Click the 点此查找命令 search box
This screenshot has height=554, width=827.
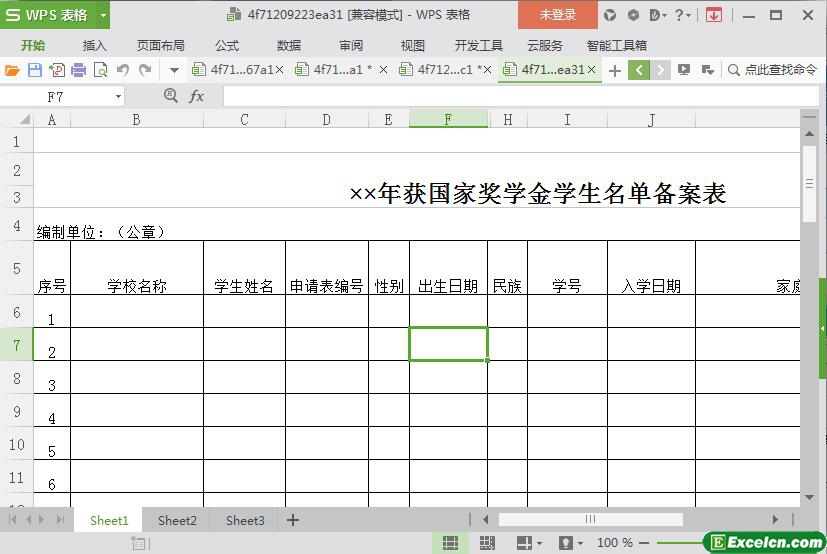click(772, 70)
